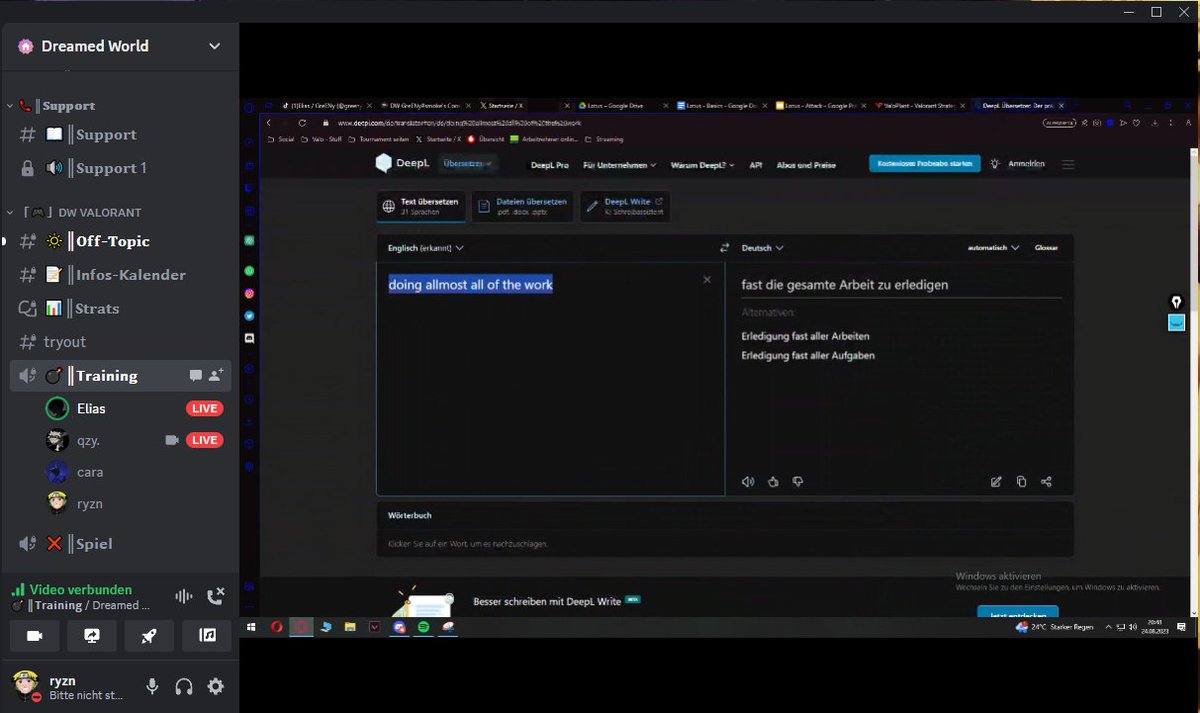Image resolution: width=1200 pixels, height=713 pixels.
Task: Open the Training channel chat bubble icon
Action: (196, 376)
